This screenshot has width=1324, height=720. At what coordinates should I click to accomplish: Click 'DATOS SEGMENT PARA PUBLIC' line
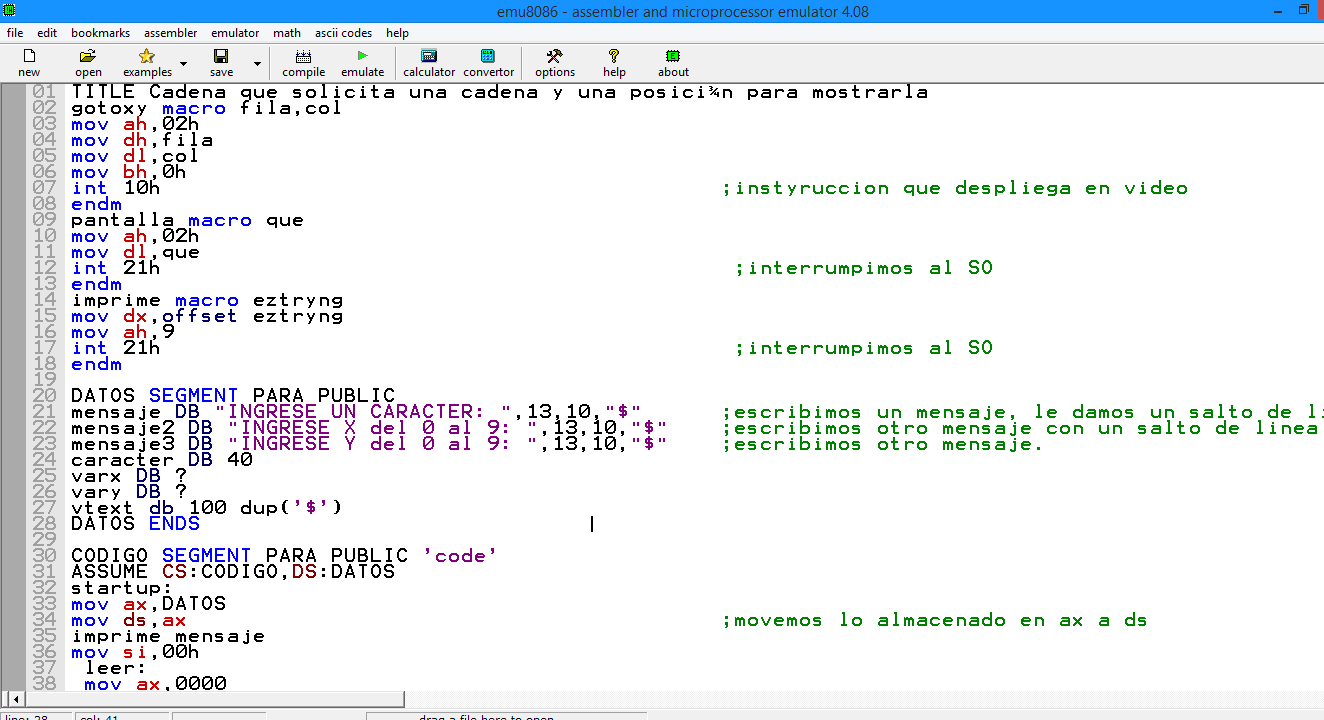click(x=233, y=396)
